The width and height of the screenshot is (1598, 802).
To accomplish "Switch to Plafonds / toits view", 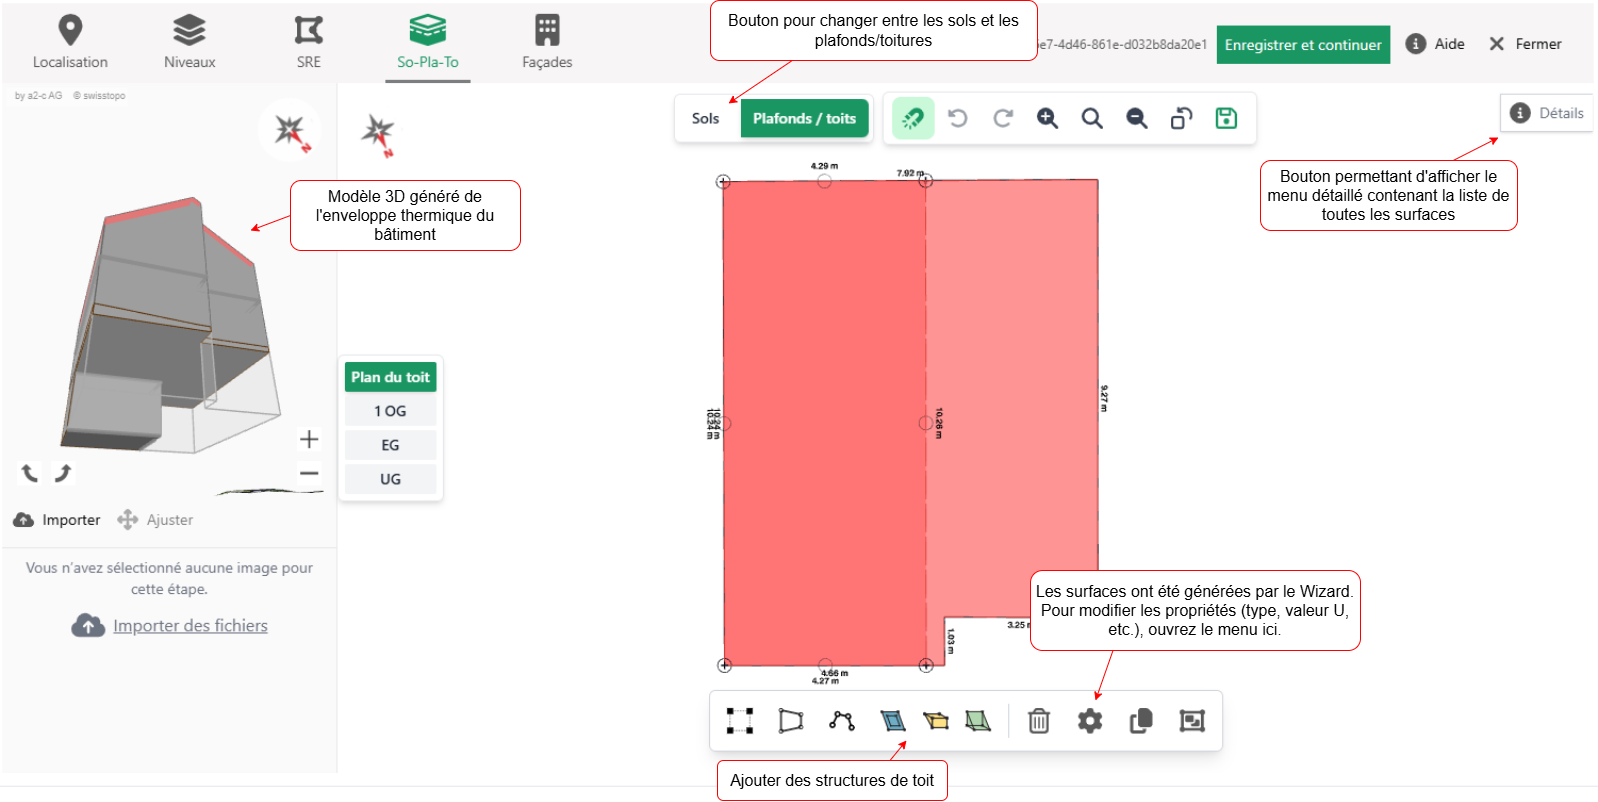I will pyautogui.click(x=804, y=118).
